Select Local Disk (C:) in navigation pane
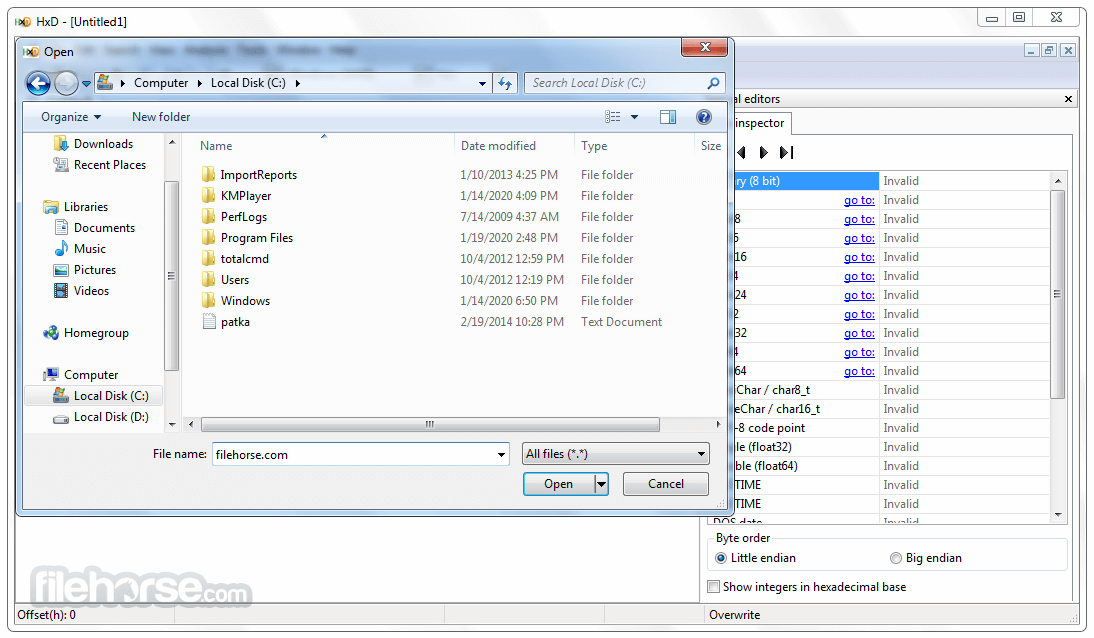Image resolution: width=1094 pixels, height=638 pixels. (x=110, y=396)
